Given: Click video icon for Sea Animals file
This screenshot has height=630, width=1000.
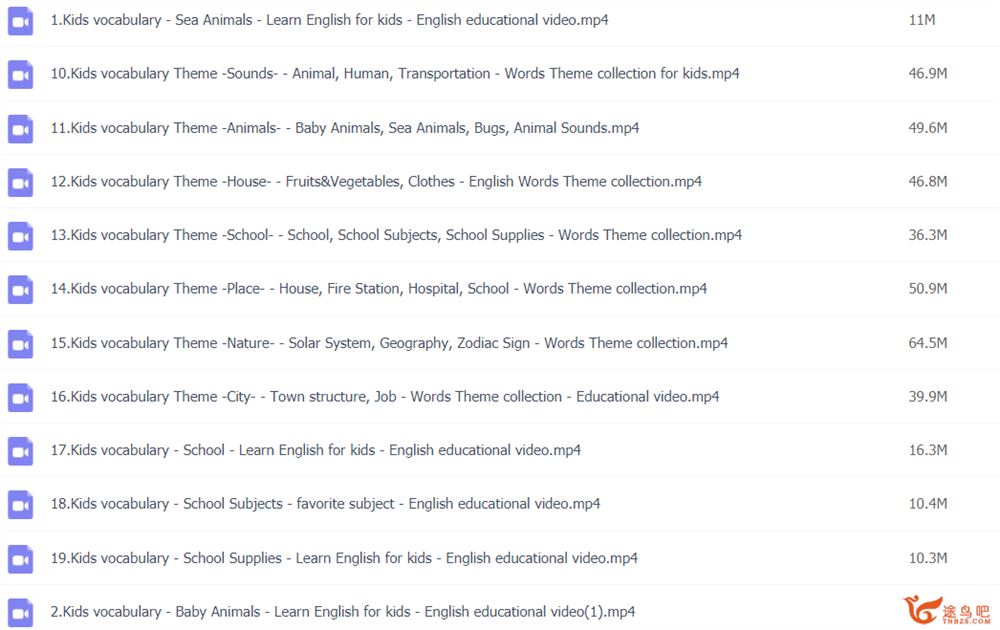Looking at the screenshot, I should 20,20.
